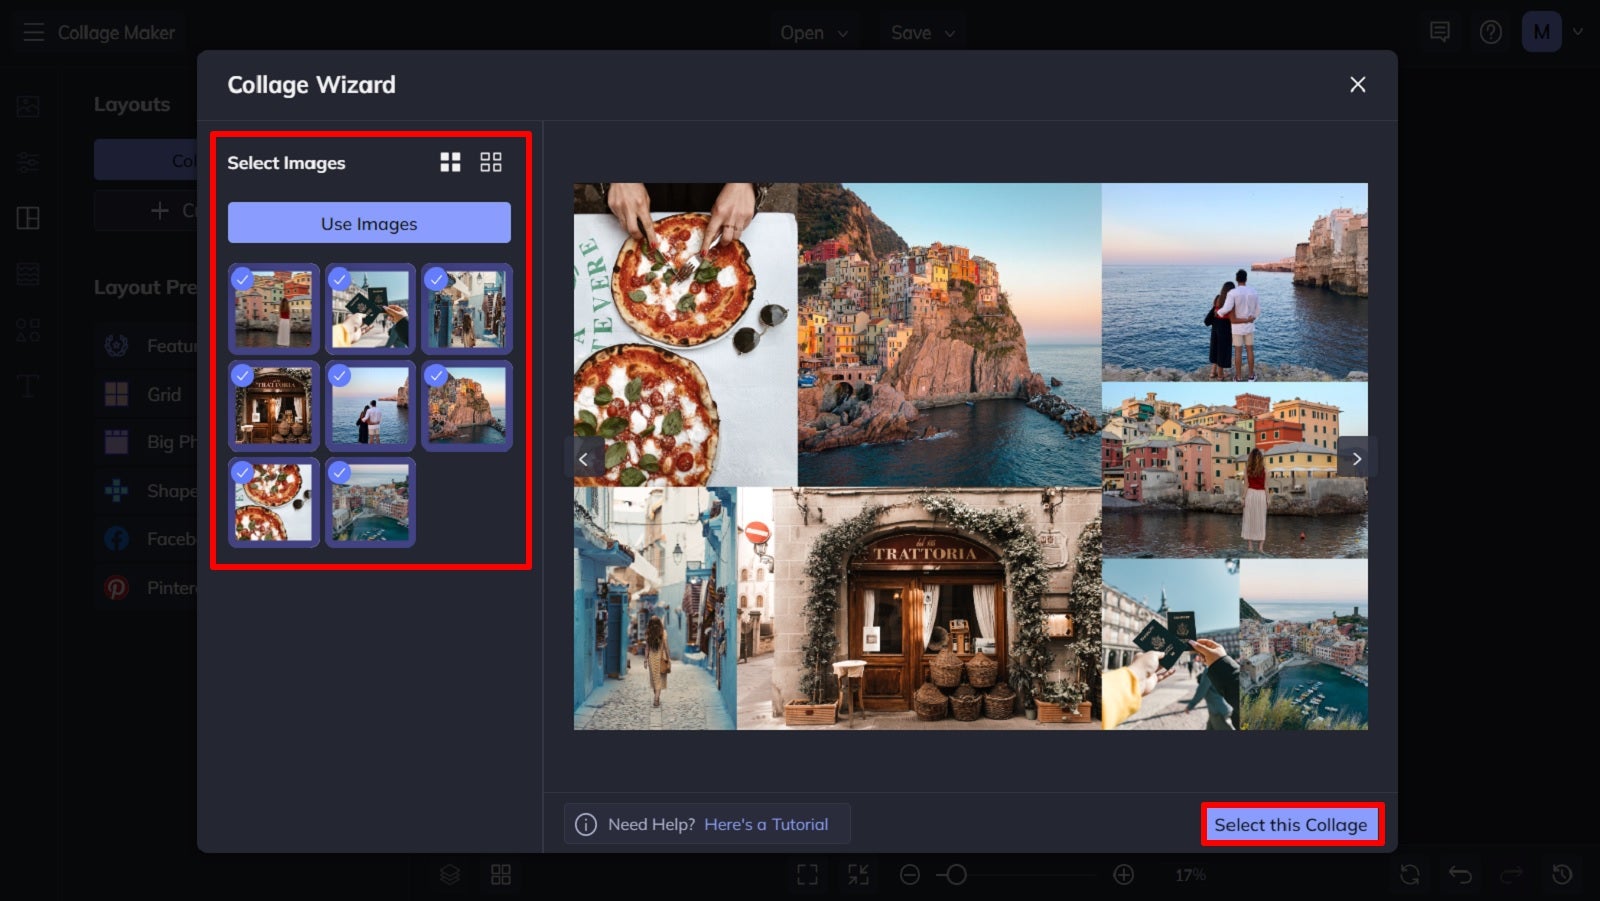This screenshot has height=901, width=1600.
Task: Open the feedback icon in the top bar
Action: [x=1440, y=31]
